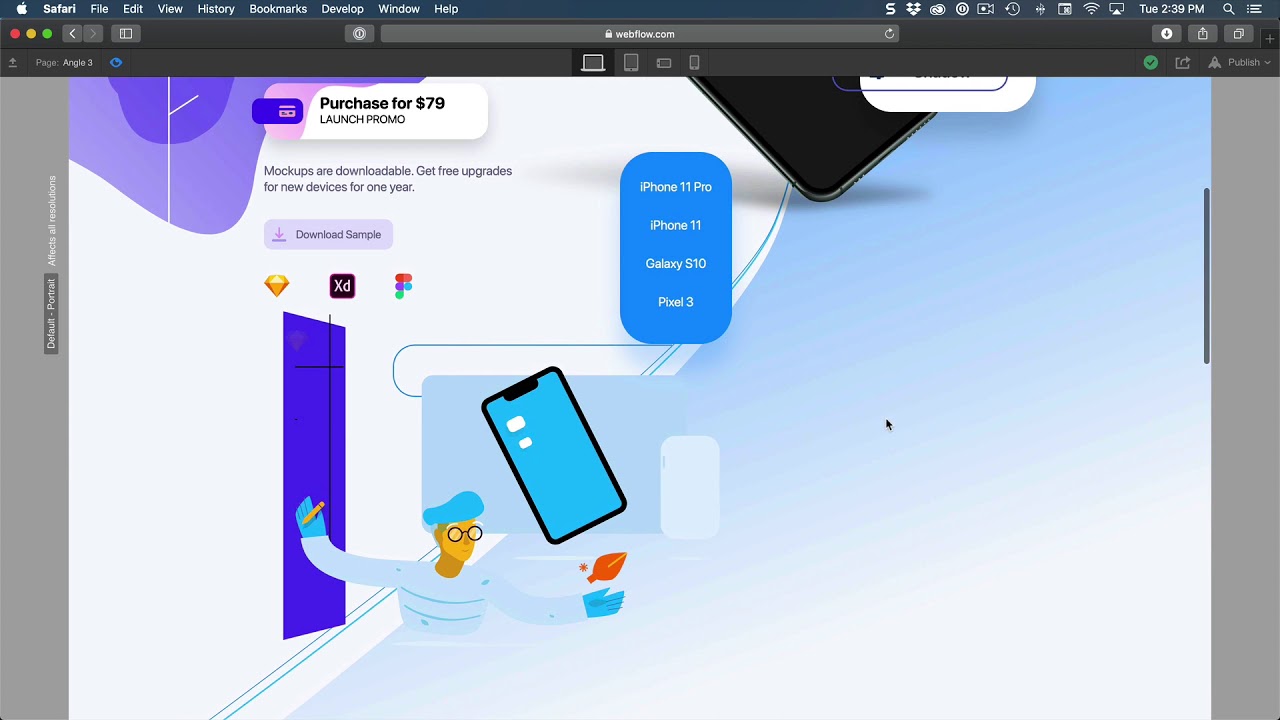Click the exit-to-dashboard arrow icon beside Page
Screen dimensions: 1280x720
(x=13, y=62)
